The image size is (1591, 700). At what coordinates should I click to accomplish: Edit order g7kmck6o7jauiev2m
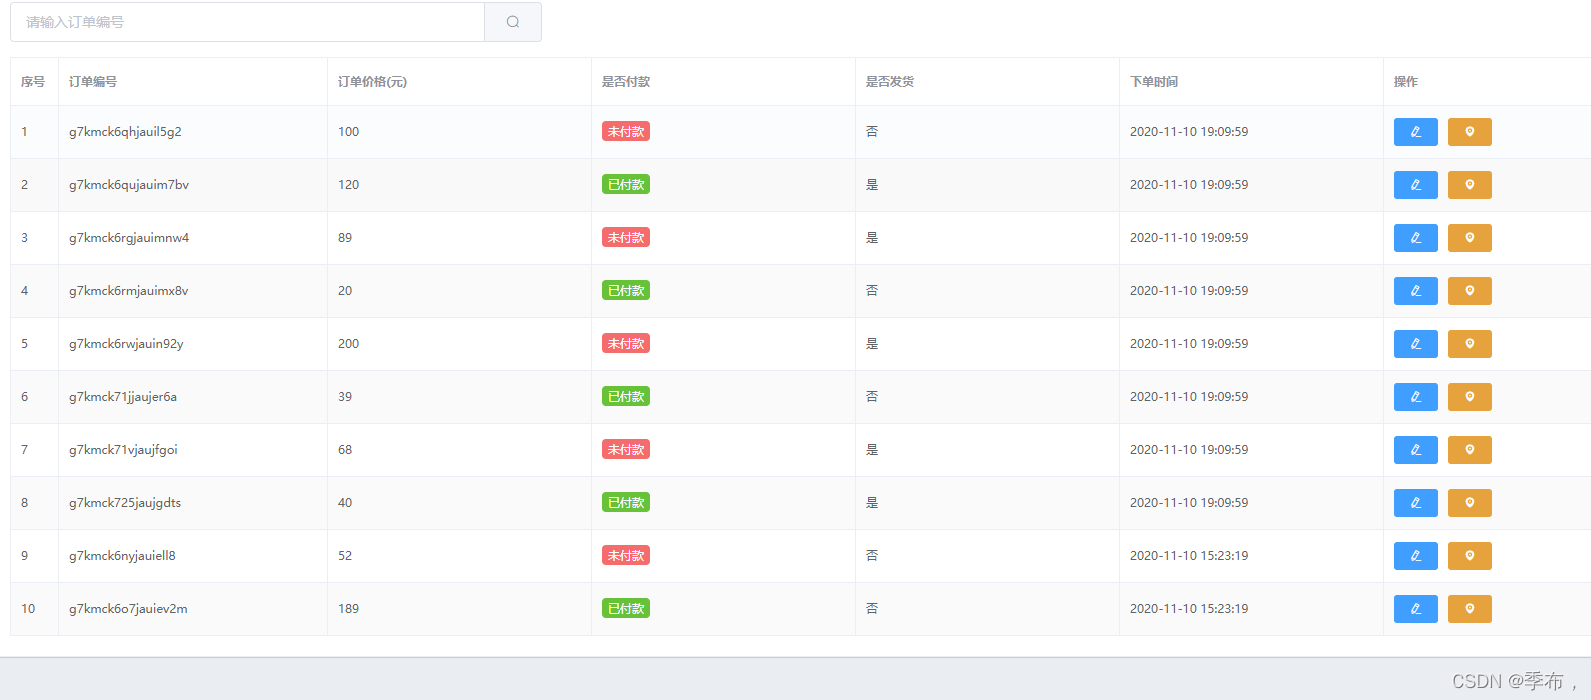[1415, 609]
